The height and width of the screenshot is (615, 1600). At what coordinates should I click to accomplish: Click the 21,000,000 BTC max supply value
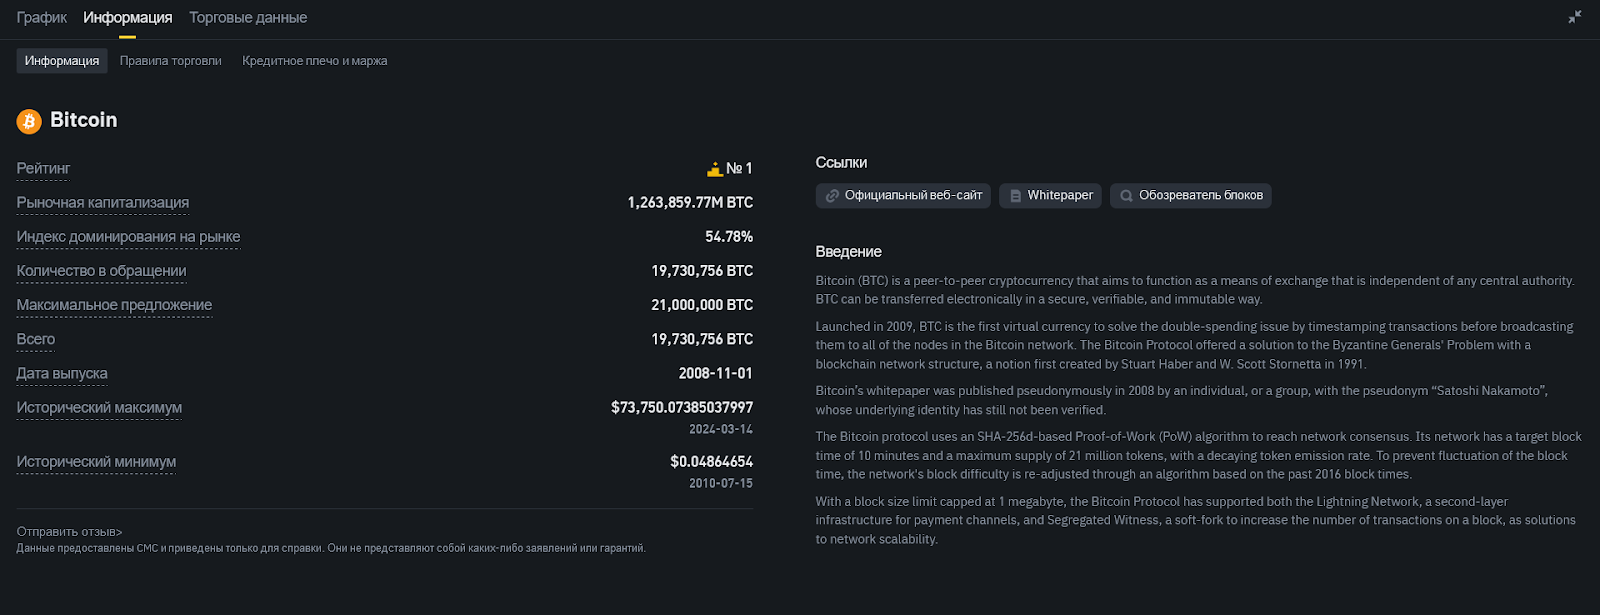click(x=702, y=305)
